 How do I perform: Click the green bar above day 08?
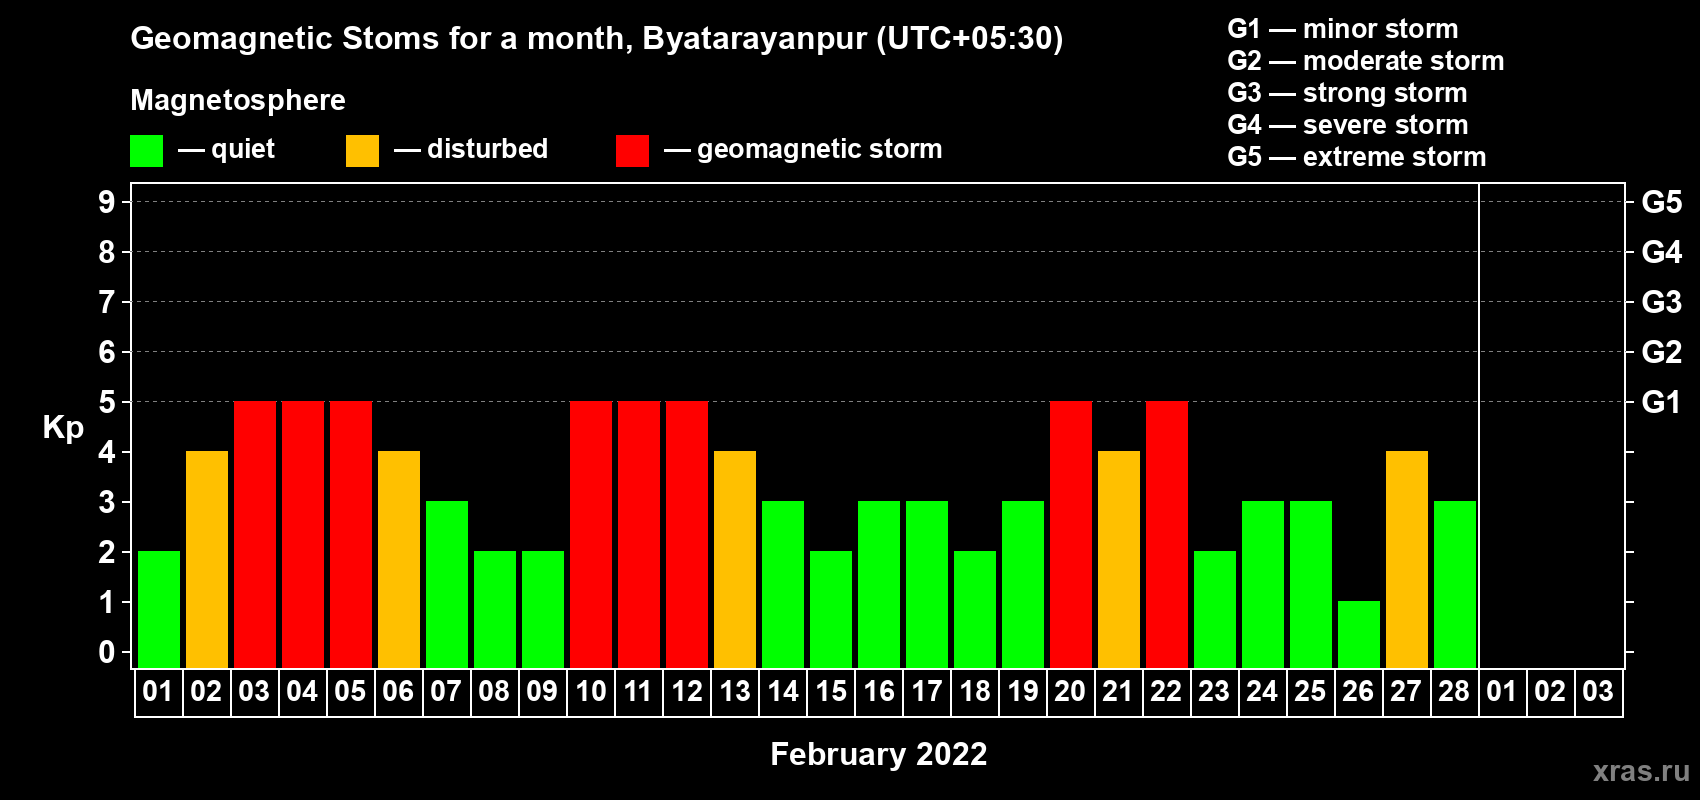[495, 609]
